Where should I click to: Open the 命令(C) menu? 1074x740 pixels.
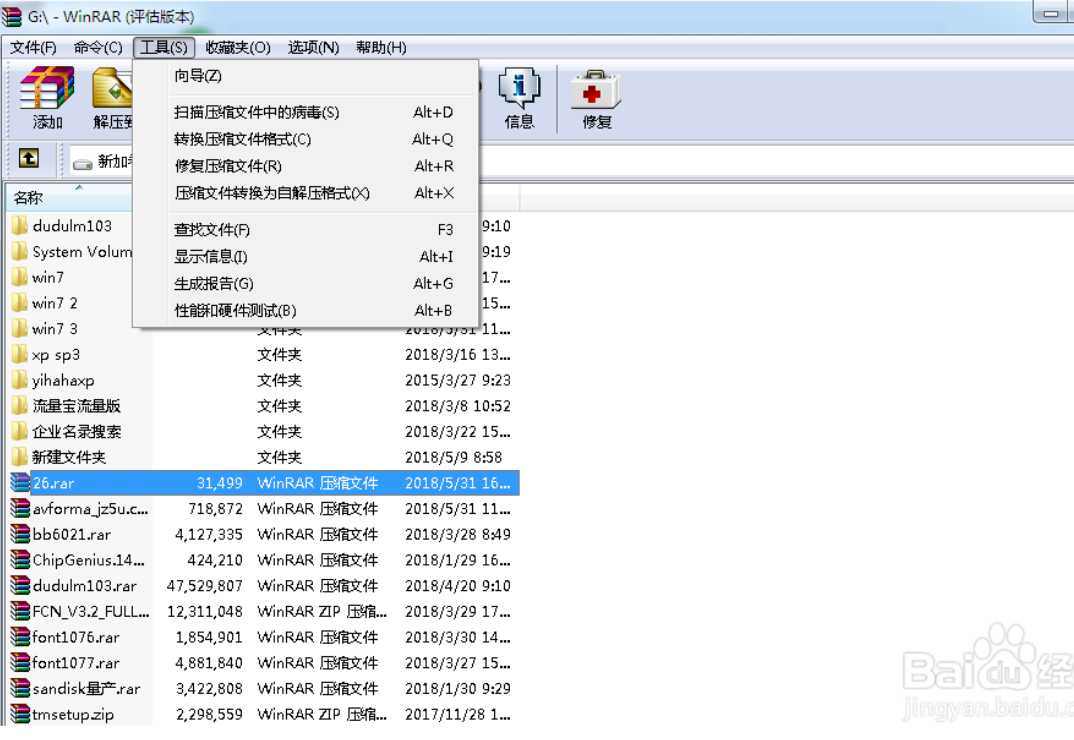(98, 47)
